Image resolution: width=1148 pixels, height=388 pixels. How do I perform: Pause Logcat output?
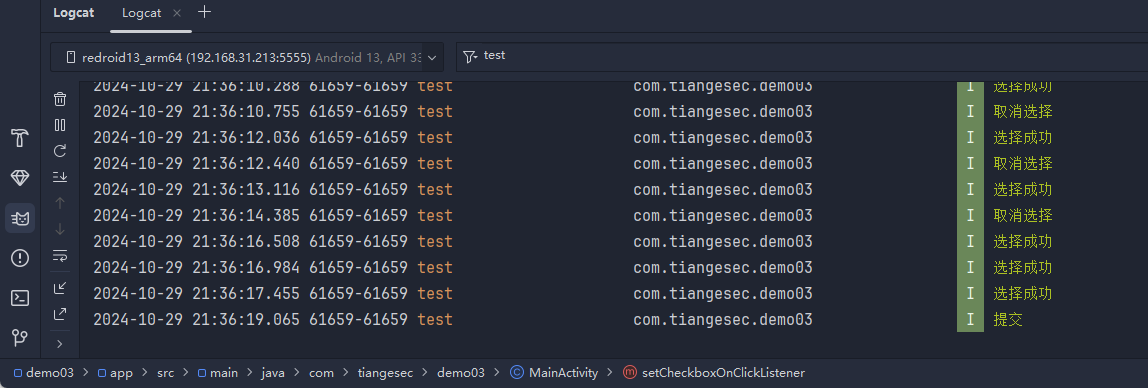coord(60,125)
